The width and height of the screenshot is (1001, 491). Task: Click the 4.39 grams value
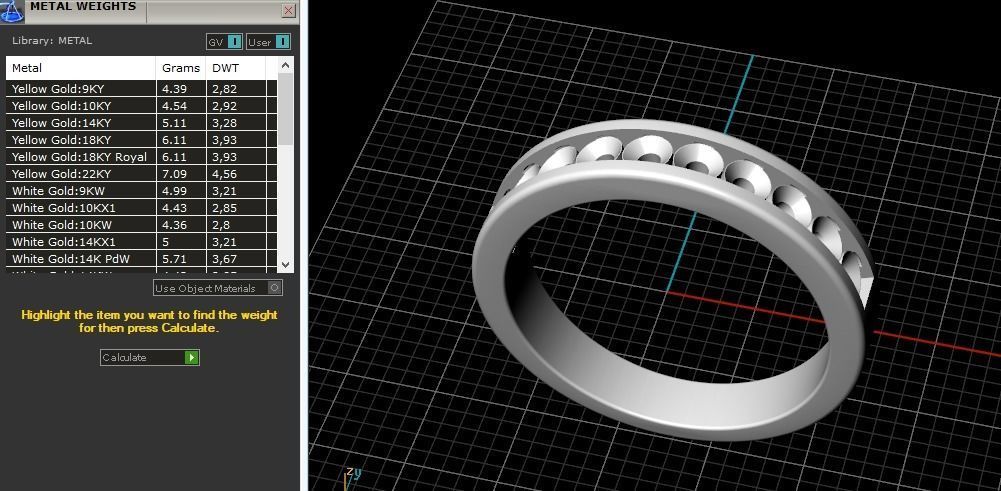174,89
